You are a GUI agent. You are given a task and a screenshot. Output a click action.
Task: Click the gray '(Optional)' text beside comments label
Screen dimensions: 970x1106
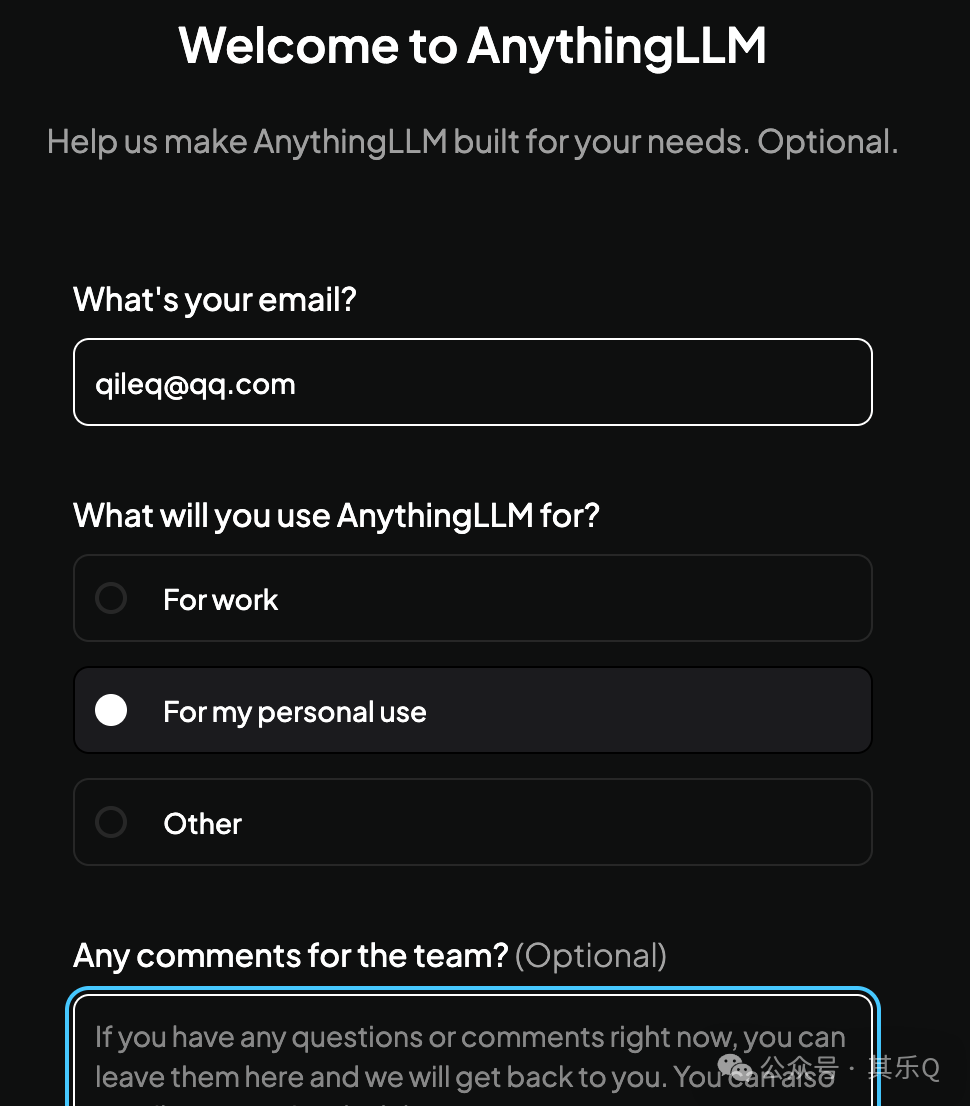pyautogui.click(x=591, y=956)
